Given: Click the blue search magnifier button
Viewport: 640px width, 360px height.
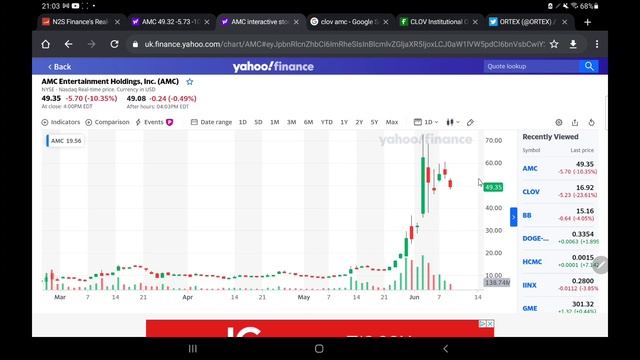Looking at the screenshot, I should click(x=589, y=66).
